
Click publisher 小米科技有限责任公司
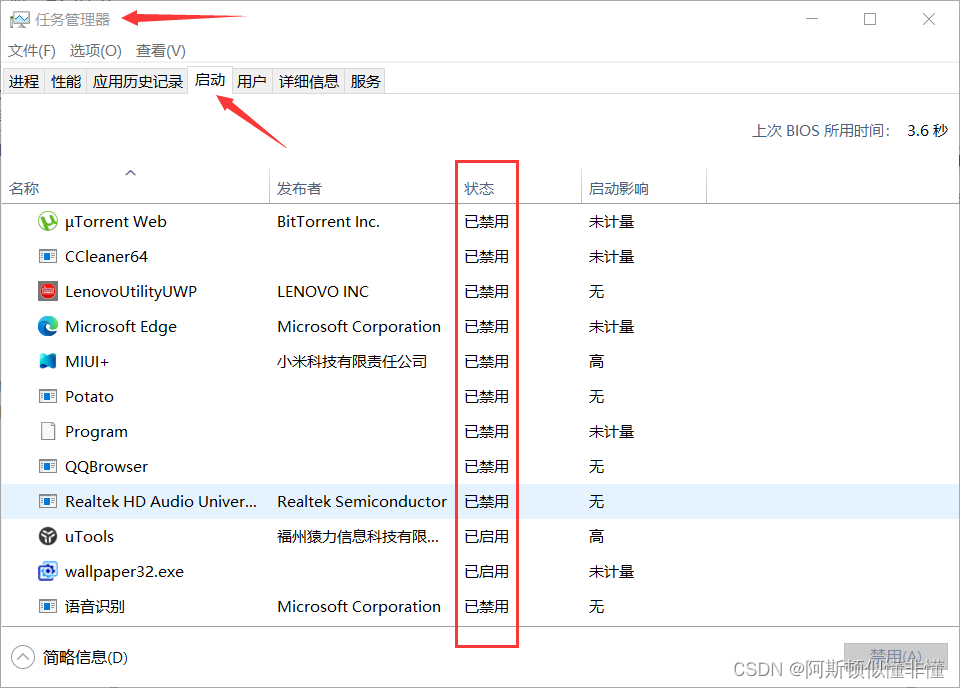pos(352,361)
